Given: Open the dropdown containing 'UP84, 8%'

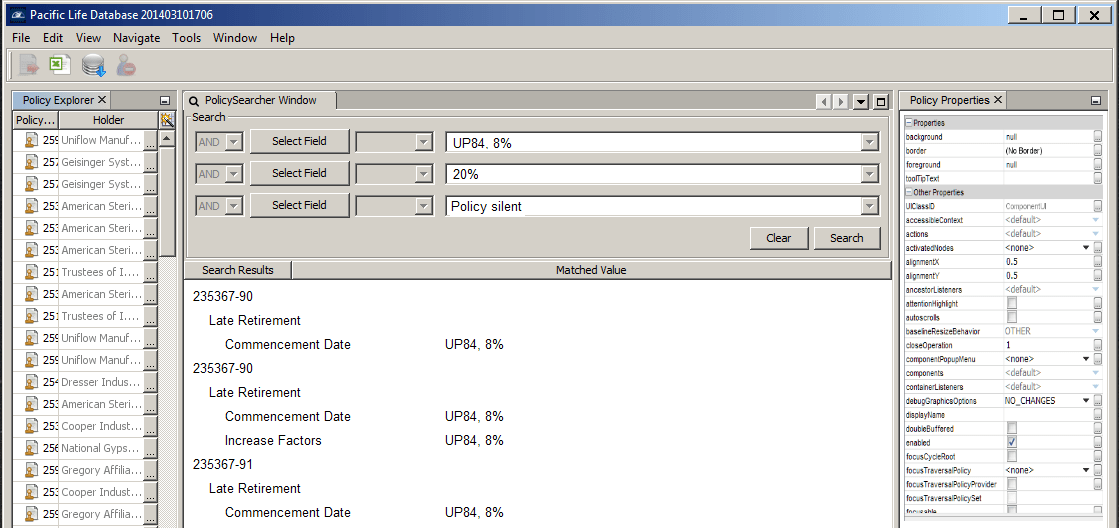Looking at the screenshot, I should click(x=867, y=142).
